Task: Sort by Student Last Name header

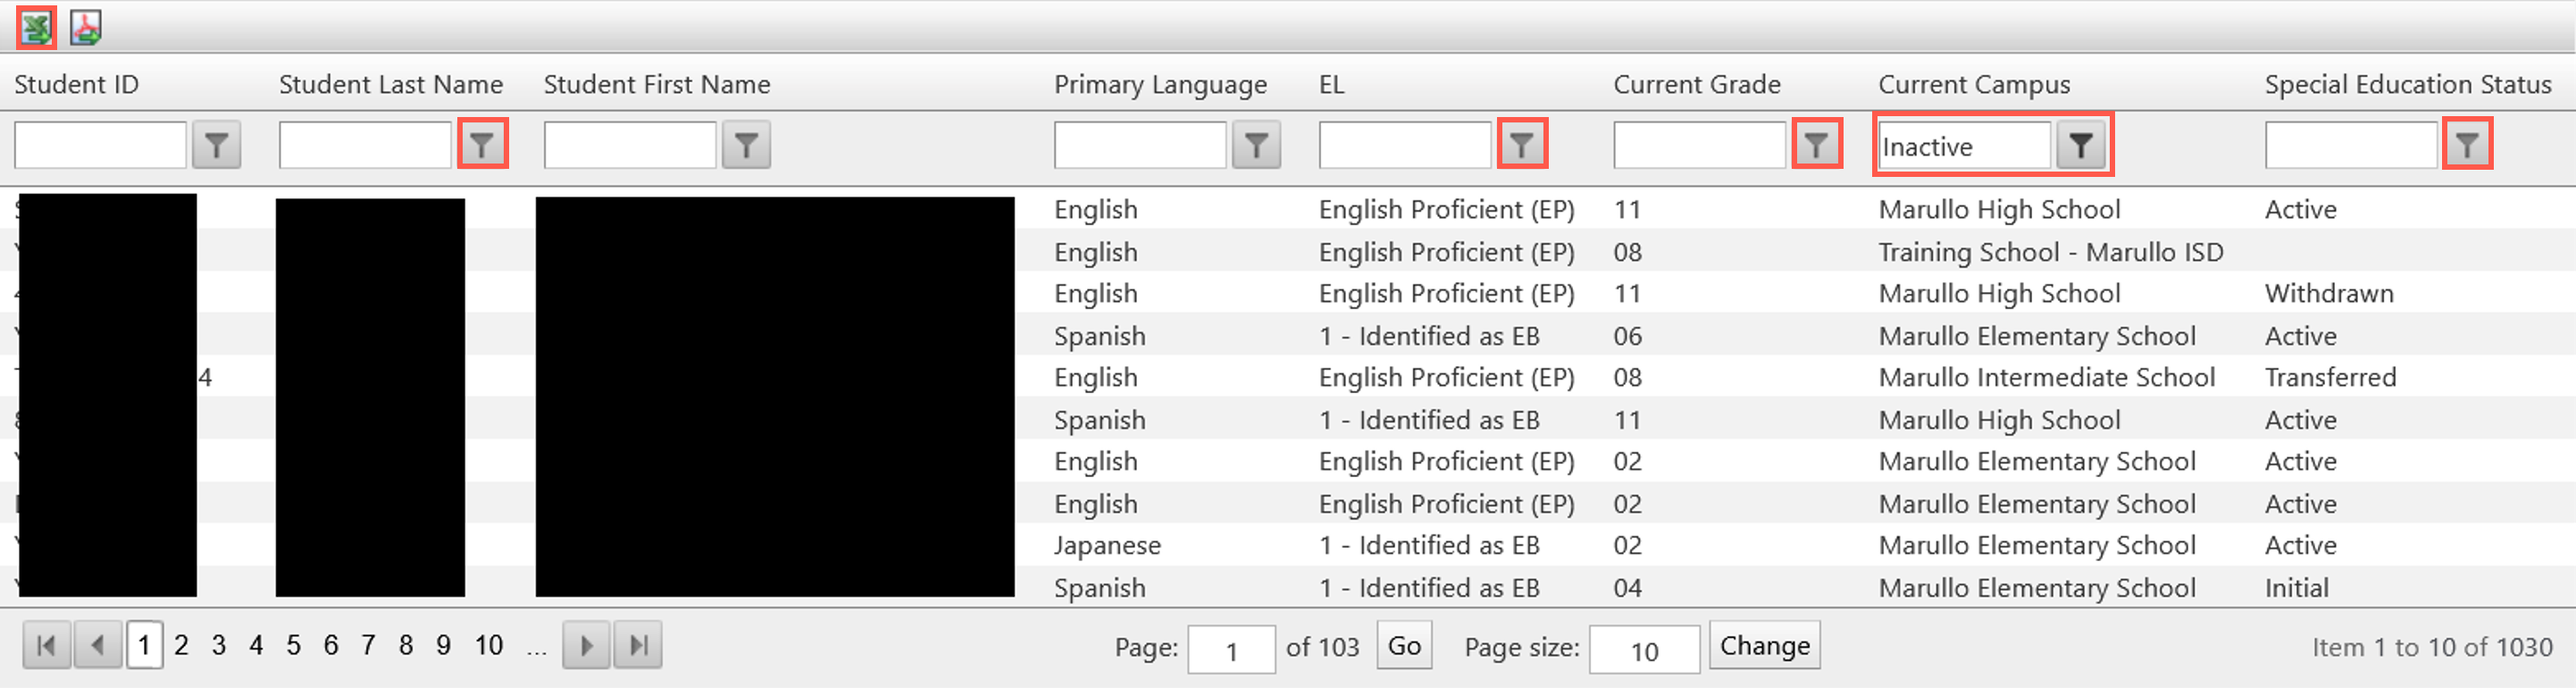Action: [391, 85]
